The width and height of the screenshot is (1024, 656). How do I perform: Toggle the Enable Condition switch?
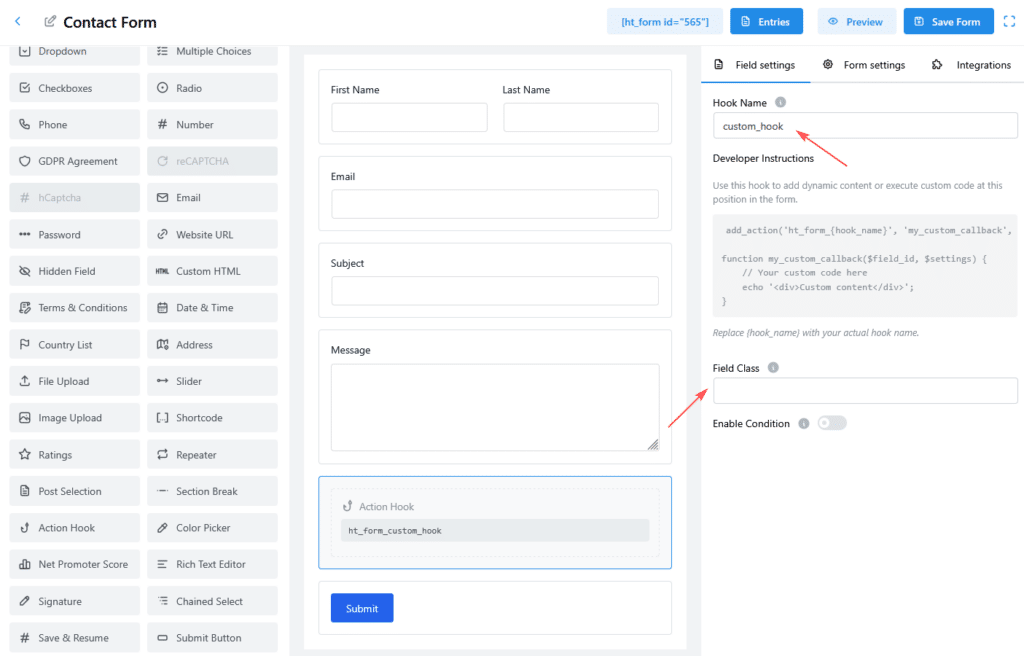pyautogui.click(x=831, y=423)
